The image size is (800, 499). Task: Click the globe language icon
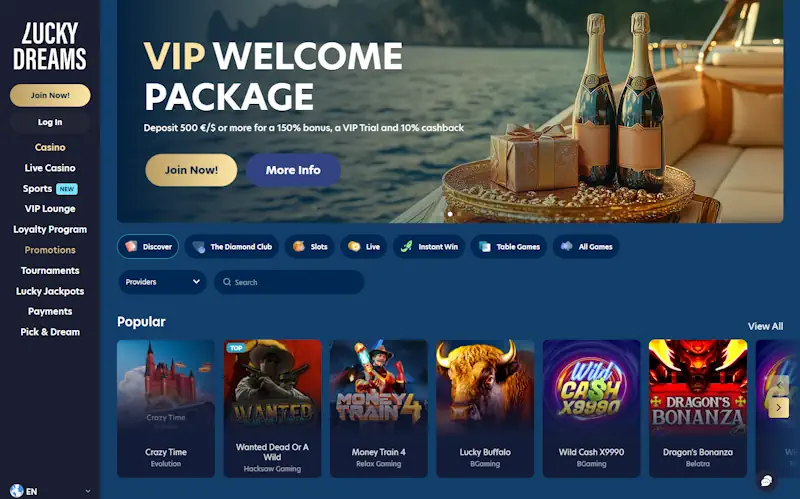point(16,491)
